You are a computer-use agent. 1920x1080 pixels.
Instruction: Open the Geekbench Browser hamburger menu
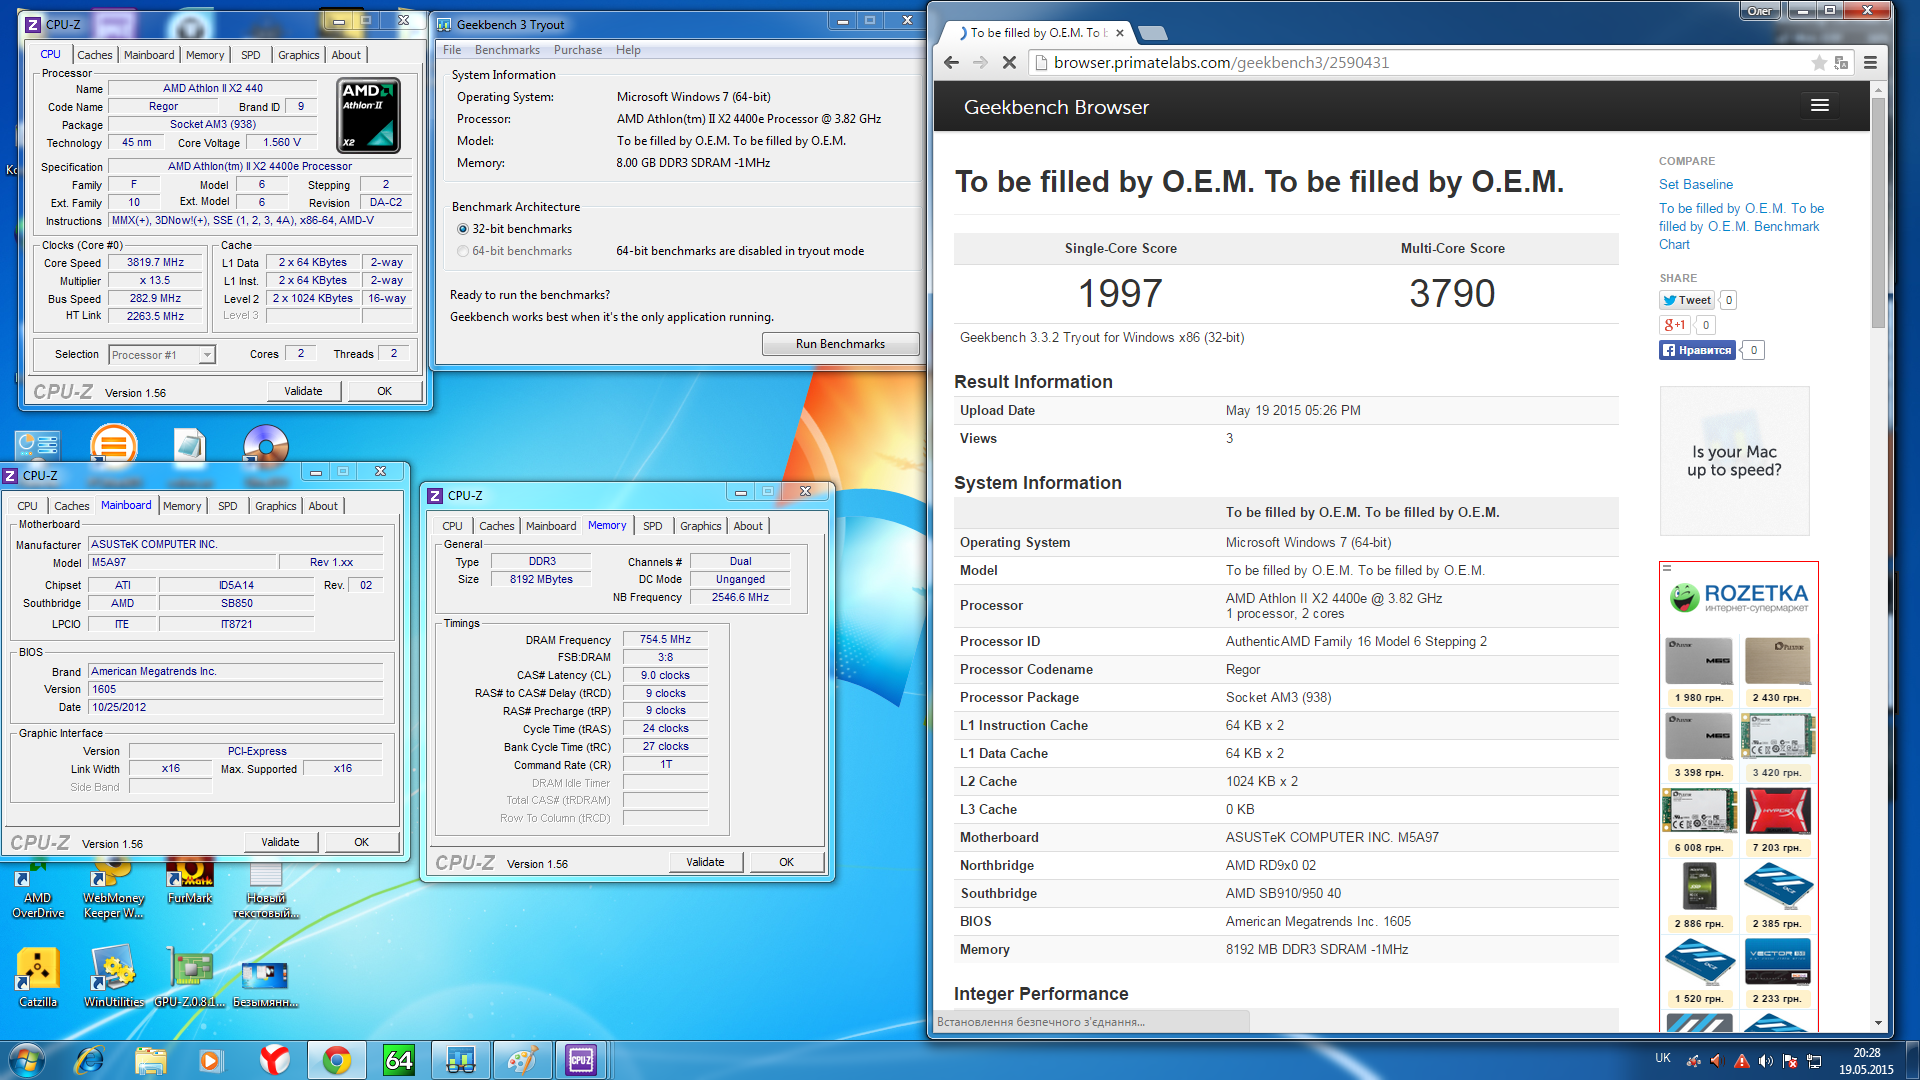[1820, 106]
